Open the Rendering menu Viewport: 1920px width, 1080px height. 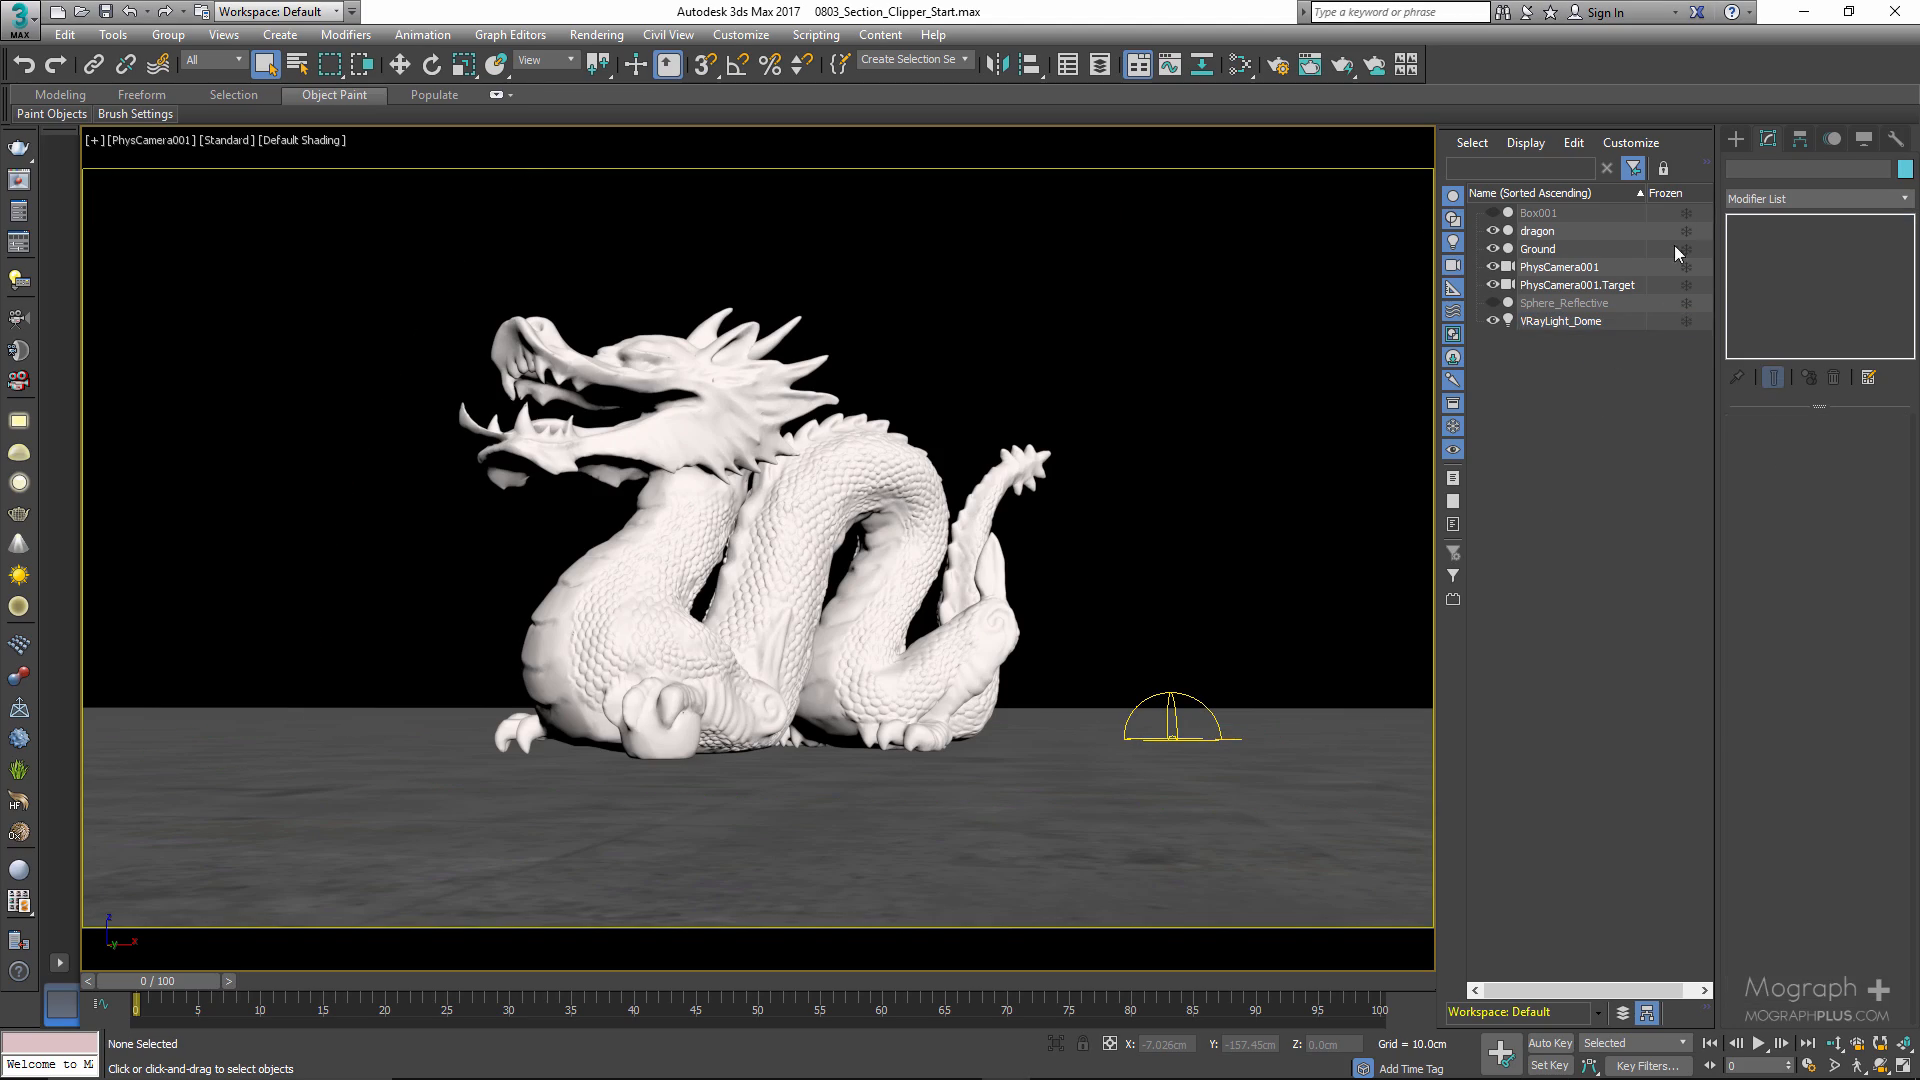tap(596, 35)
